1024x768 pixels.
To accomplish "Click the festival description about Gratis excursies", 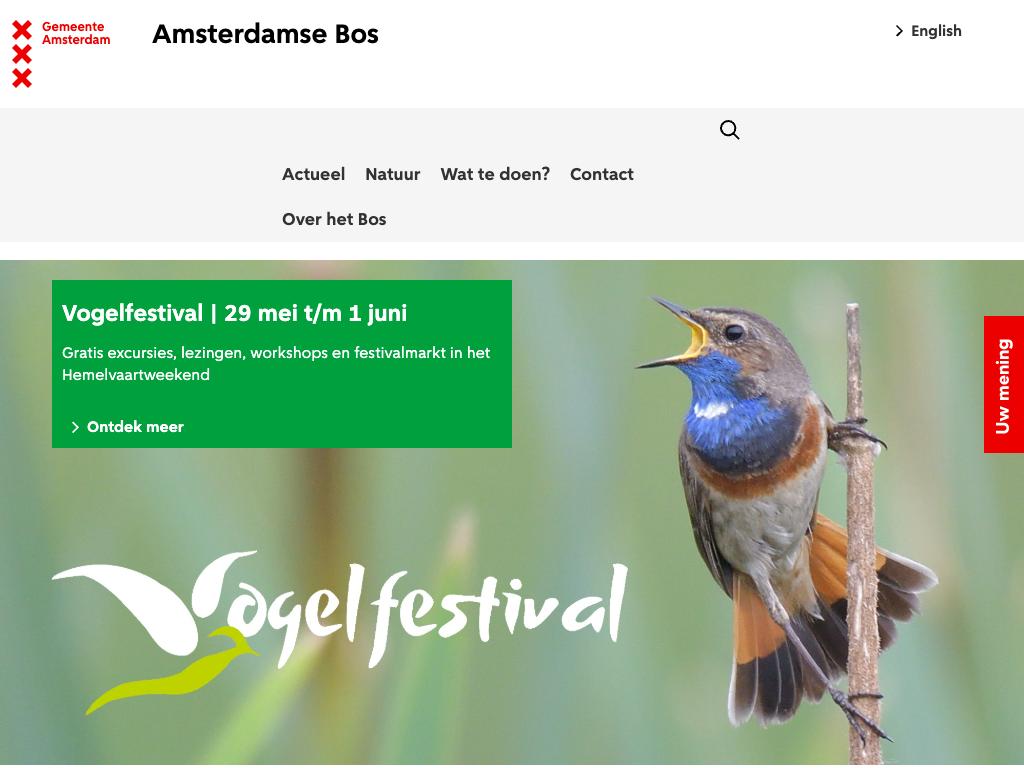I will point(276,364).
